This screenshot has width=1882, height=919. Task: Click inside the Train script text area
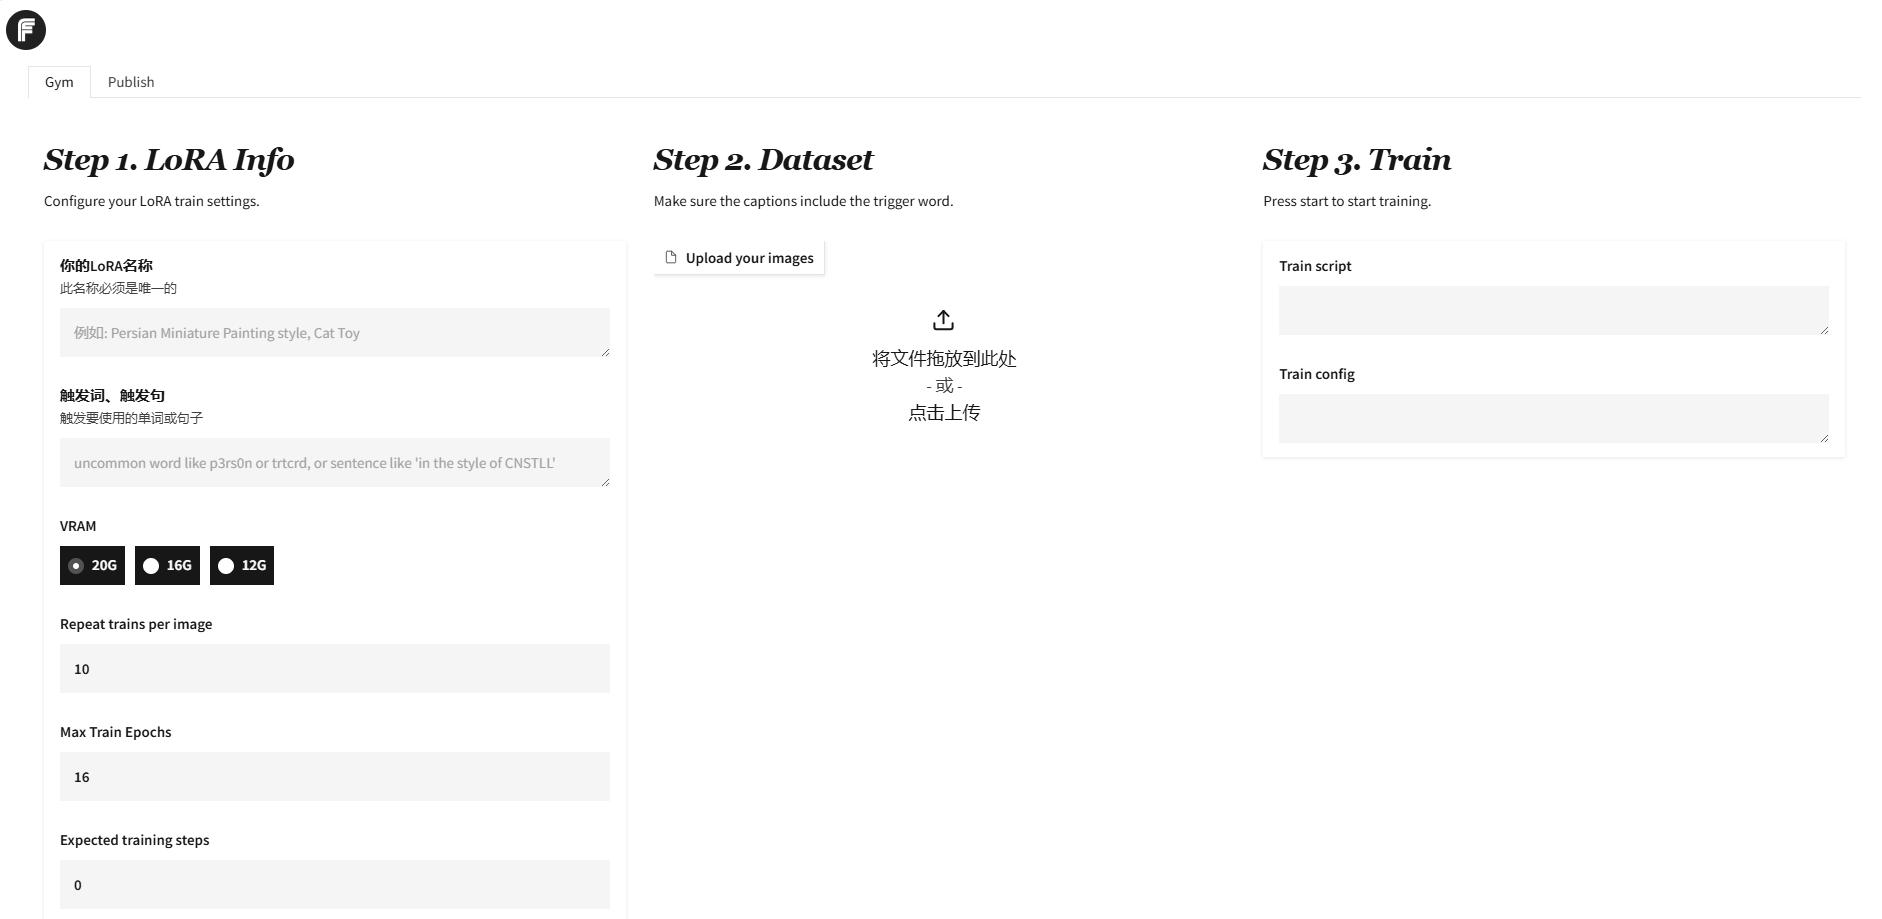[x=1552, y=310]
